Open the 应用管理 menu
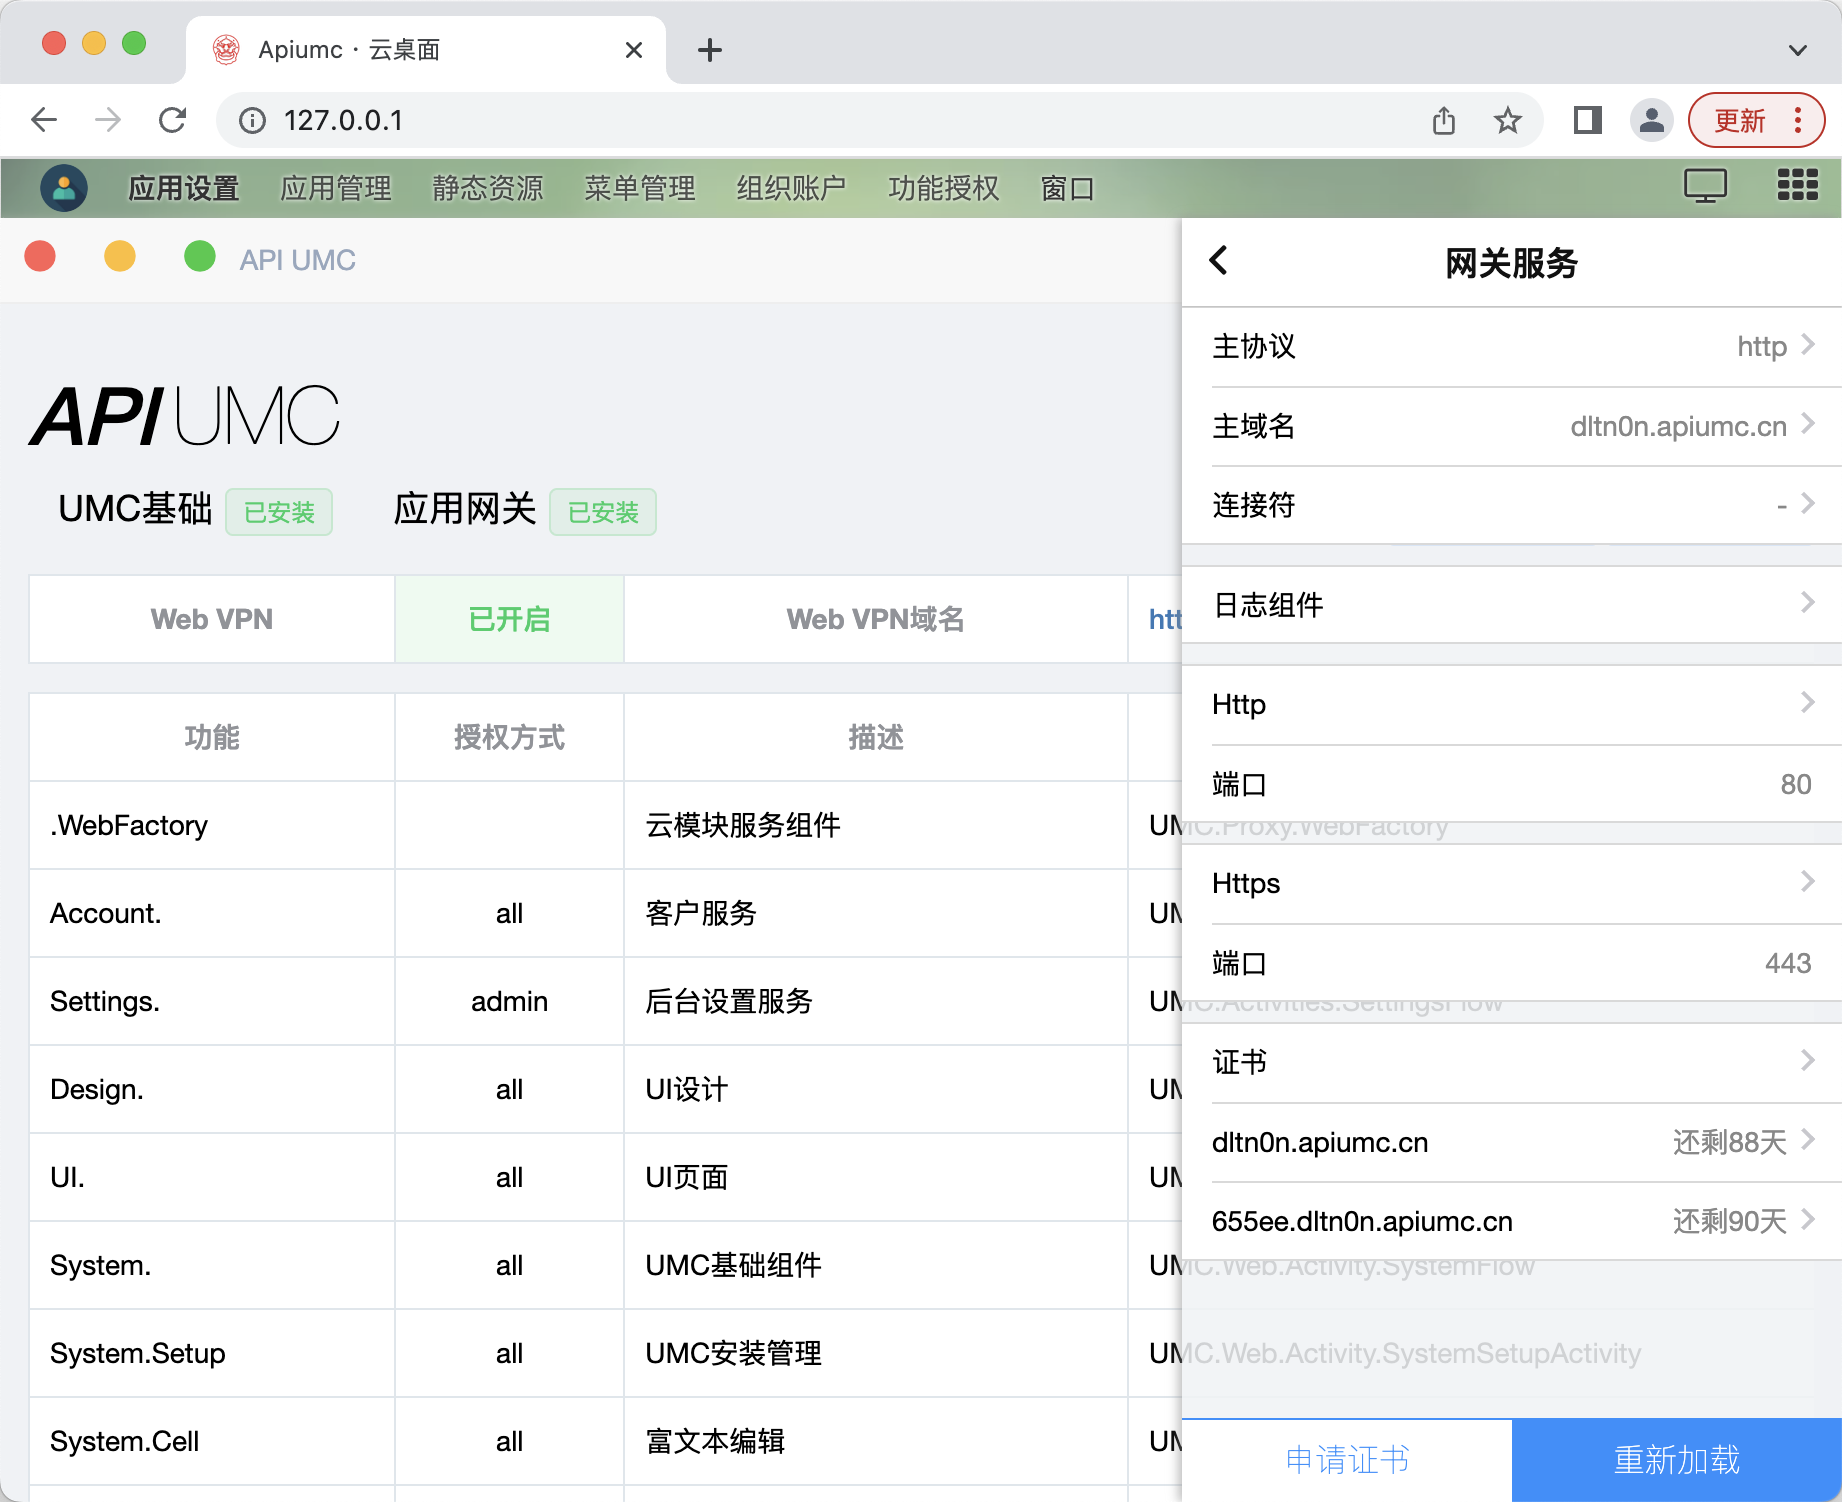The height and width of the screenshot is (1502, 1842). pos(336,188)
